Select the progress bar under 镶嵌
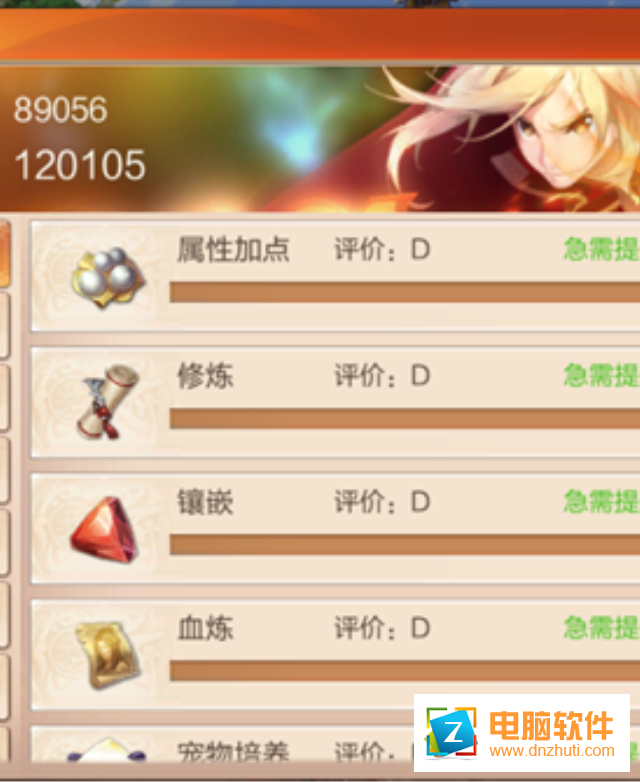The image size is (640, 782). 405,544
